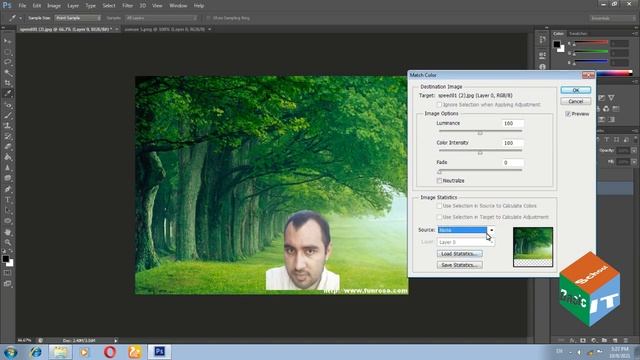Toggle Quick Mask mode icon
Viewport: 640px width, 360px height.
coord(8,273)
